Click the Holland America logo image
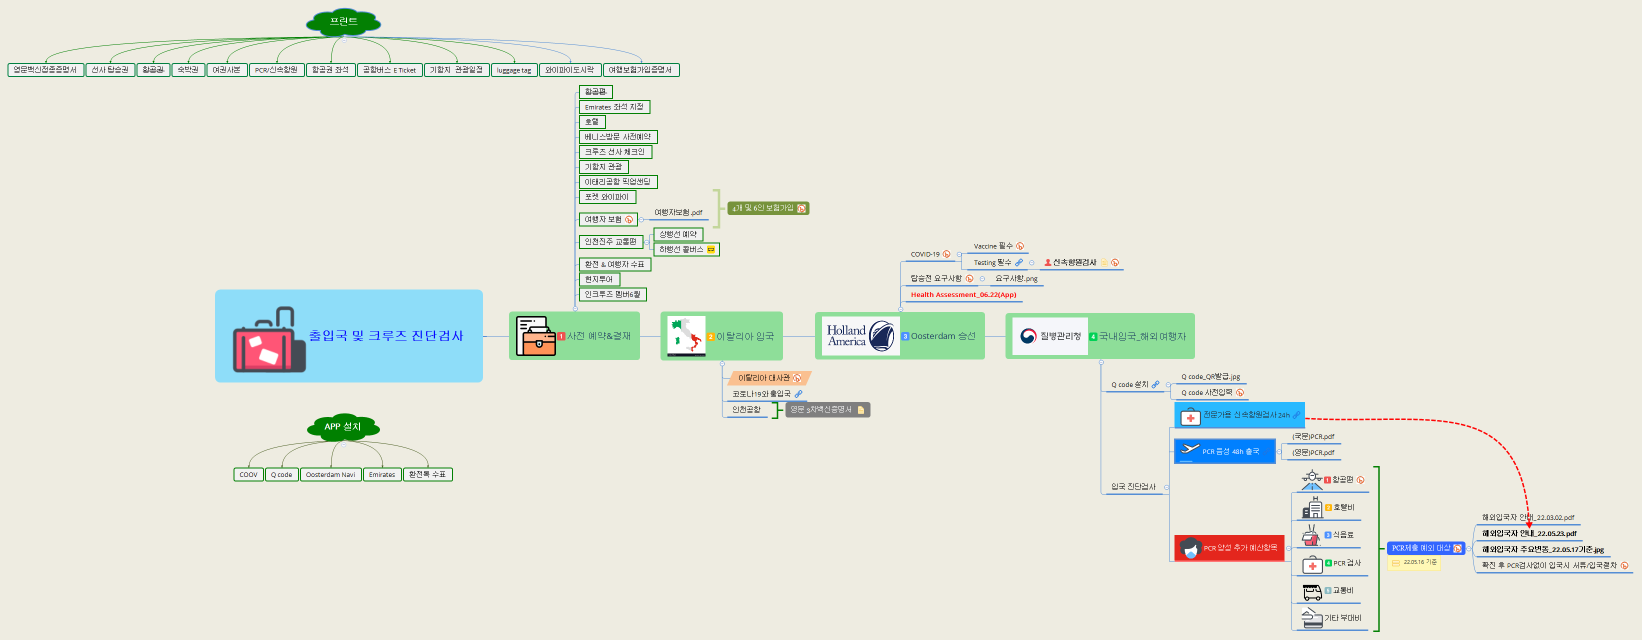Viewport: 1642px width, 640px height. (x=860, y=336)
